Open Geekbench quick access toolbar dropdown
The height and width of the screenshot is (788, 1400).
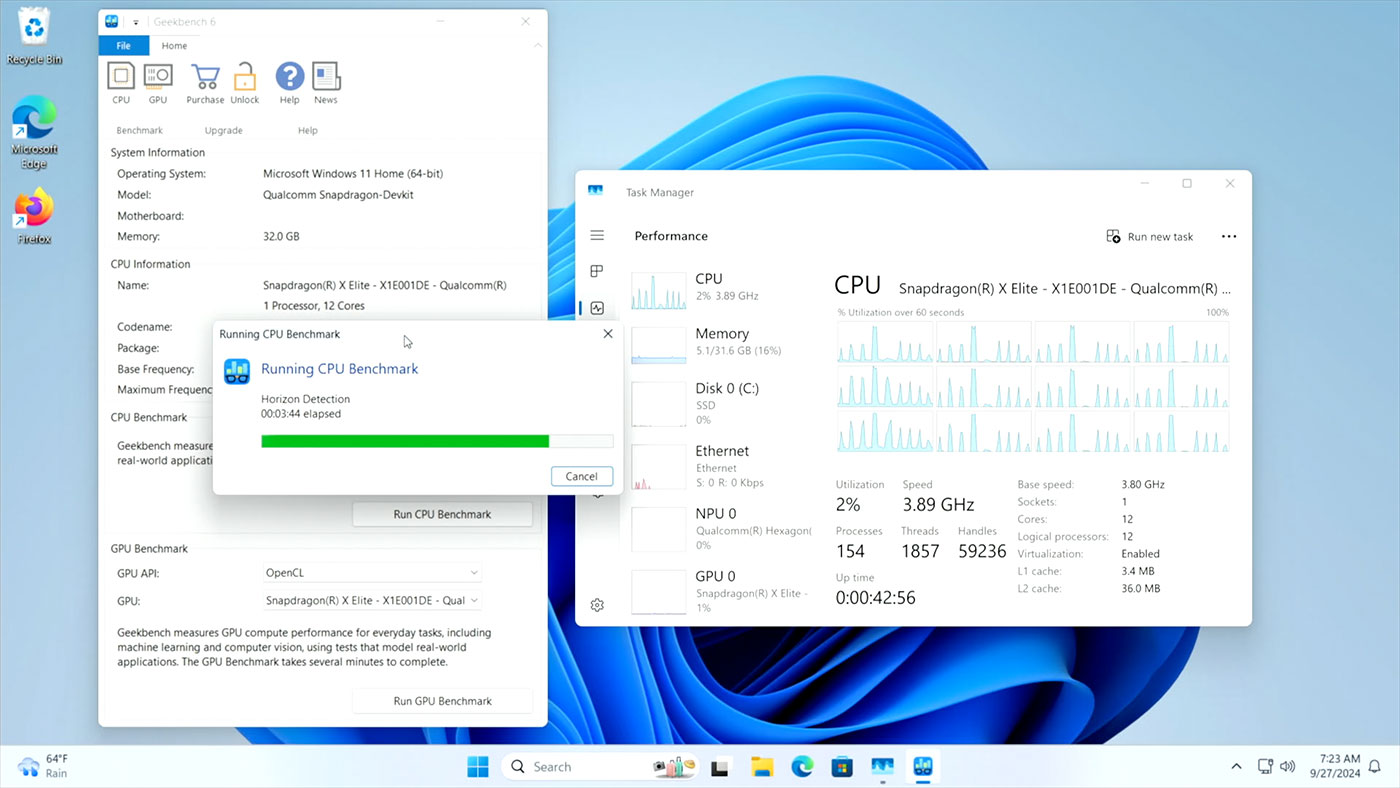click(x=136, y=22)
